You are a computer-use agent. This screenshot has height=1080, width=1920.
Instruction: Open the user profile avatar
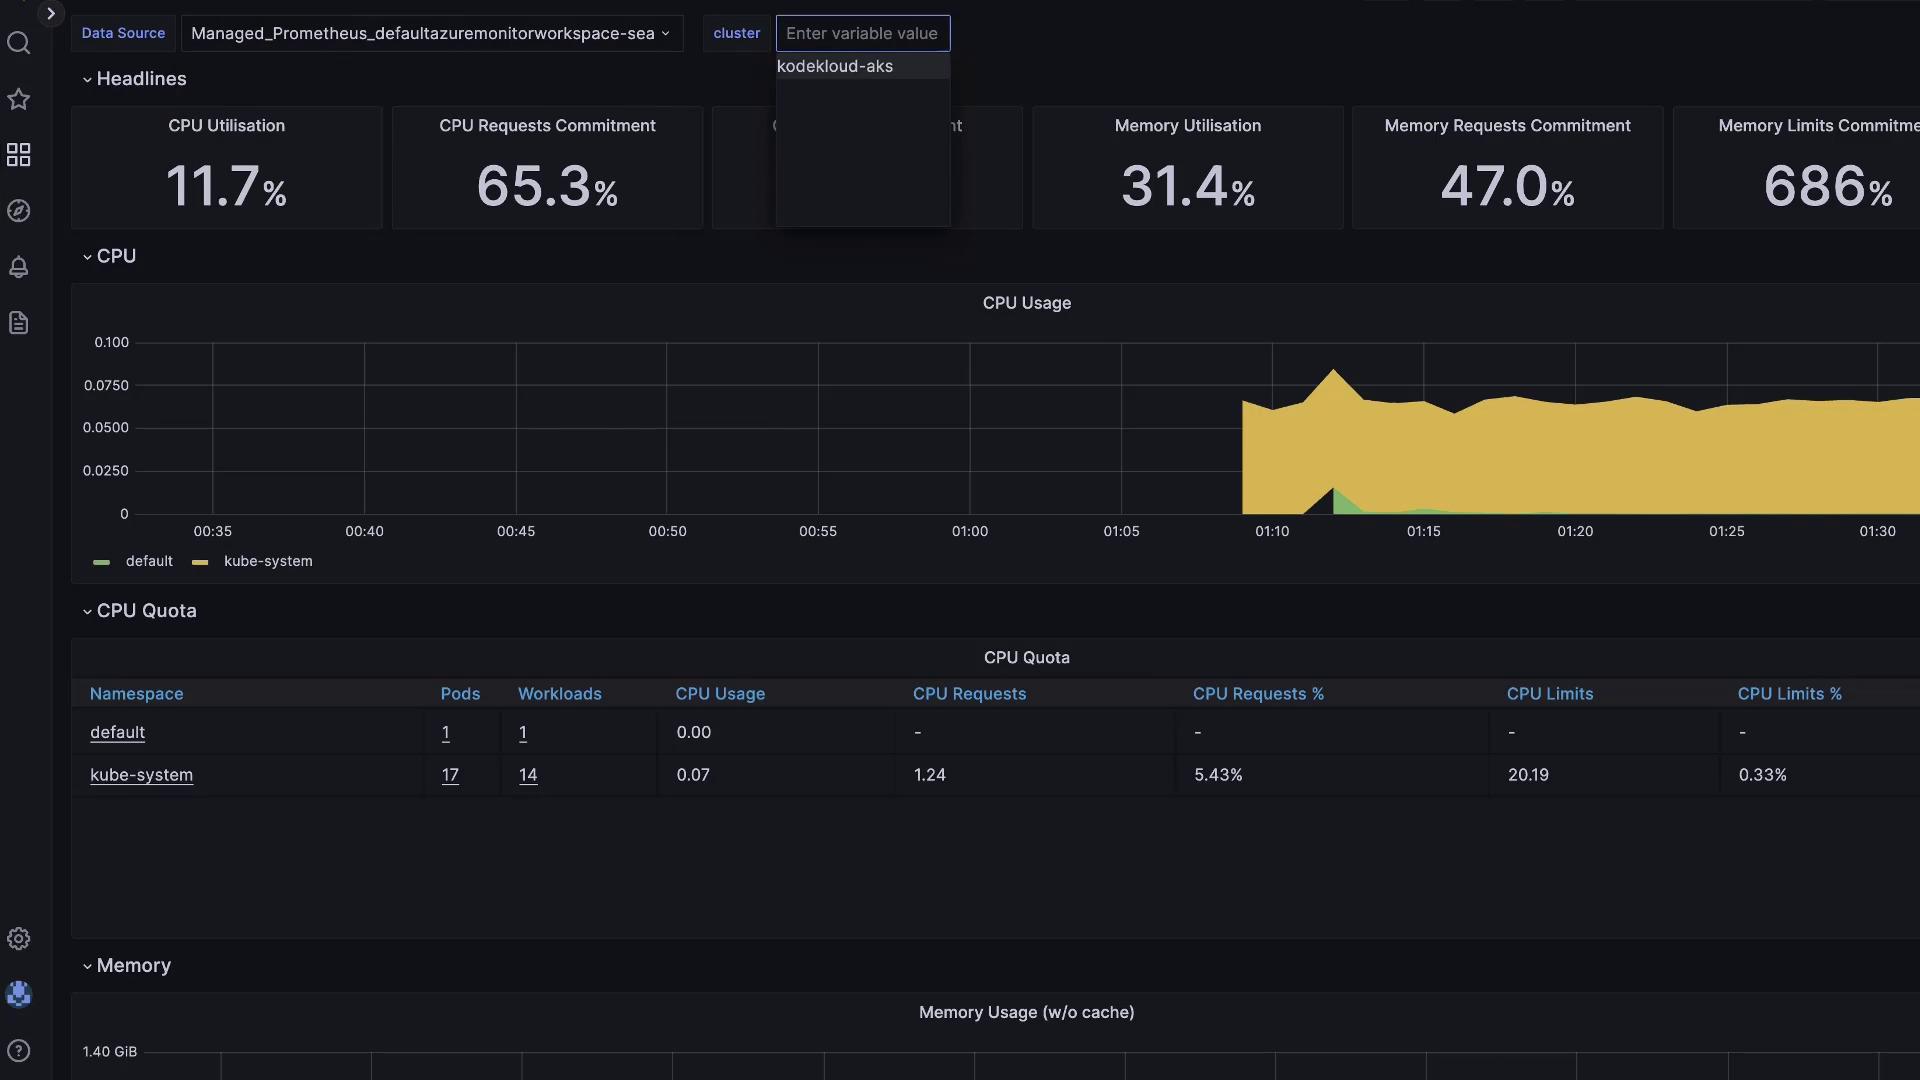(19, 994)
